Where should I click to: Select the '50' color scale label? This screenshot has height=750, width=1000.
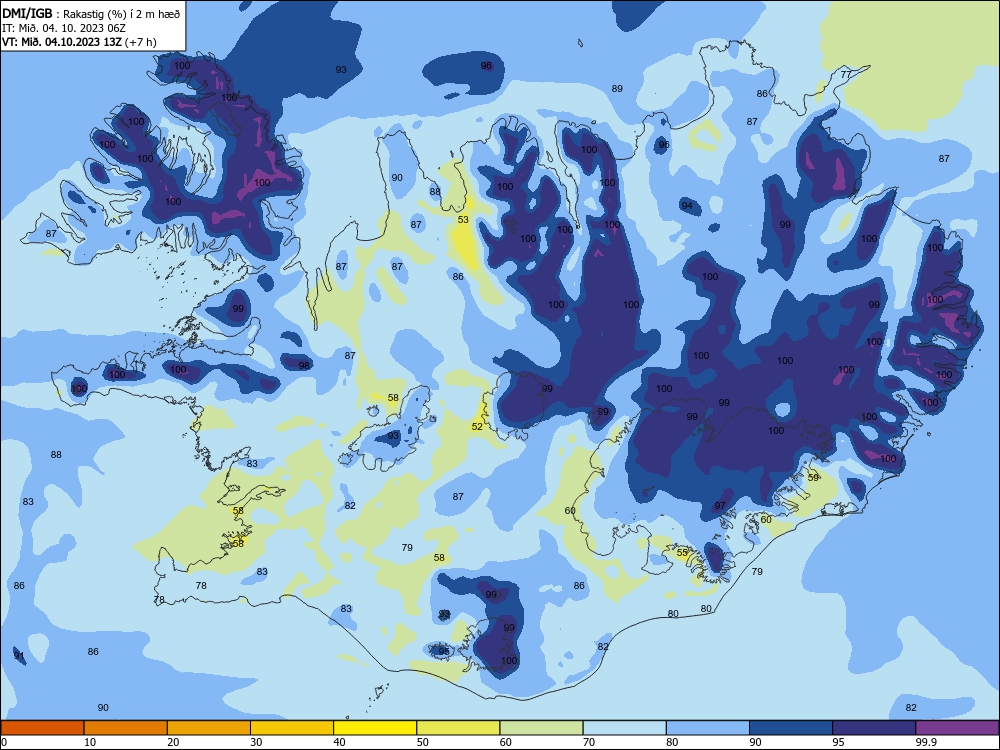tap(422, 742)
